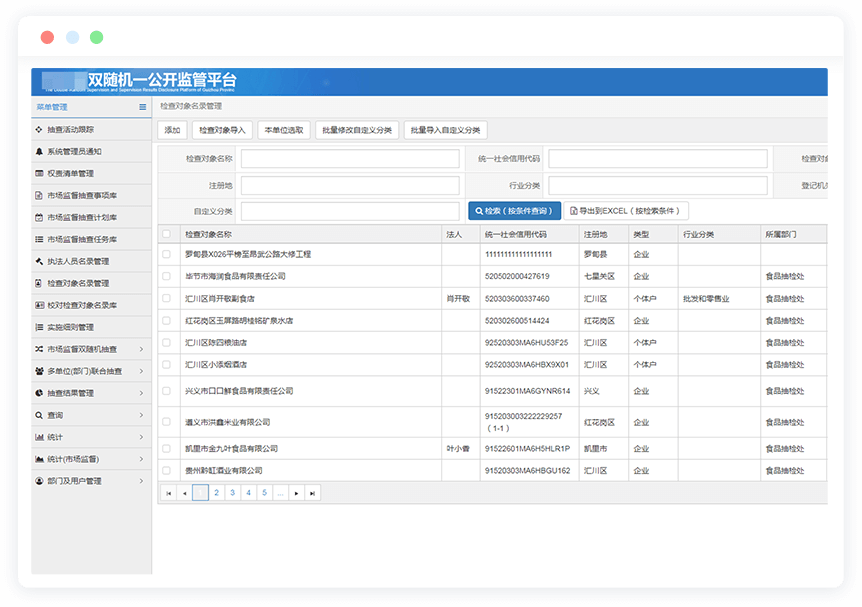Screen dimensions: 862x607
Task: Tick the select-all checkbox in table header
Action: [x=166, y=234]
